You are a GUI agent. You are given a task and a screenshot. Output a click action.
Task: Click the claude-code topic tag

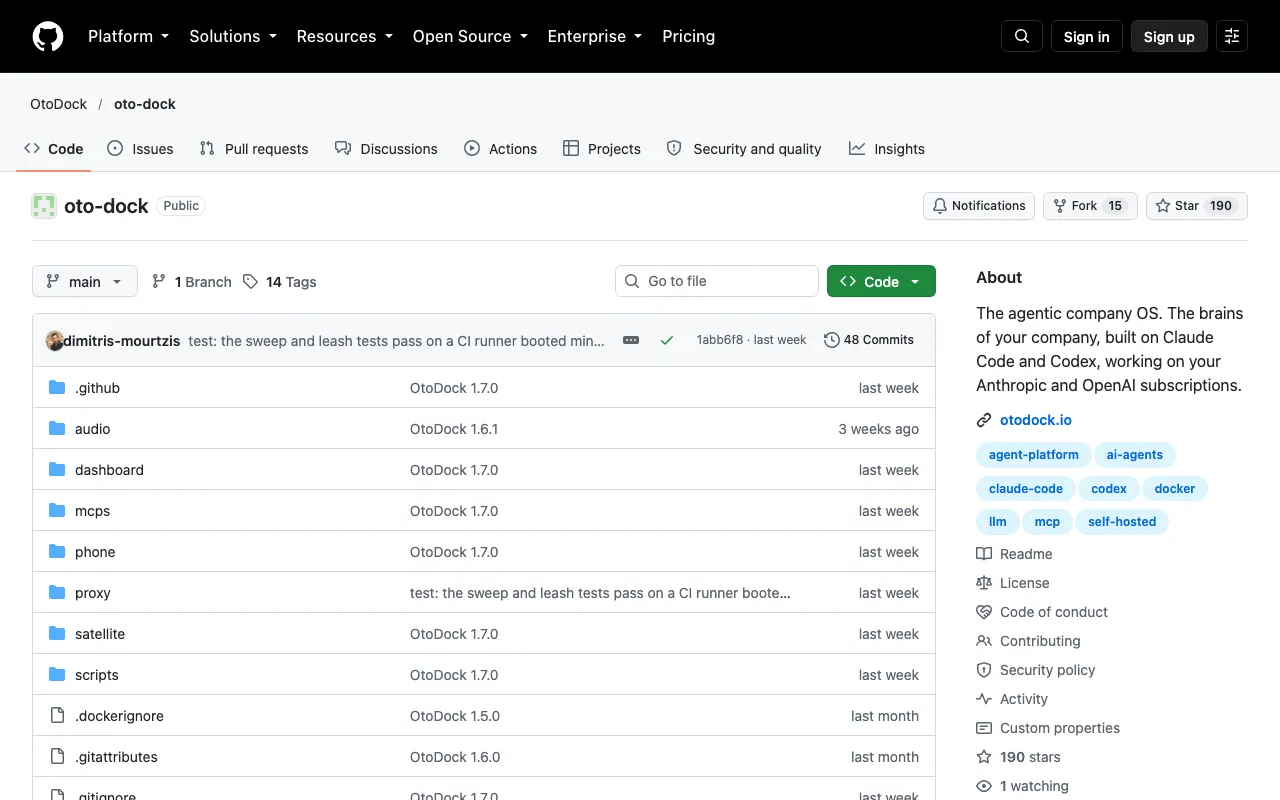(1026, 488)
